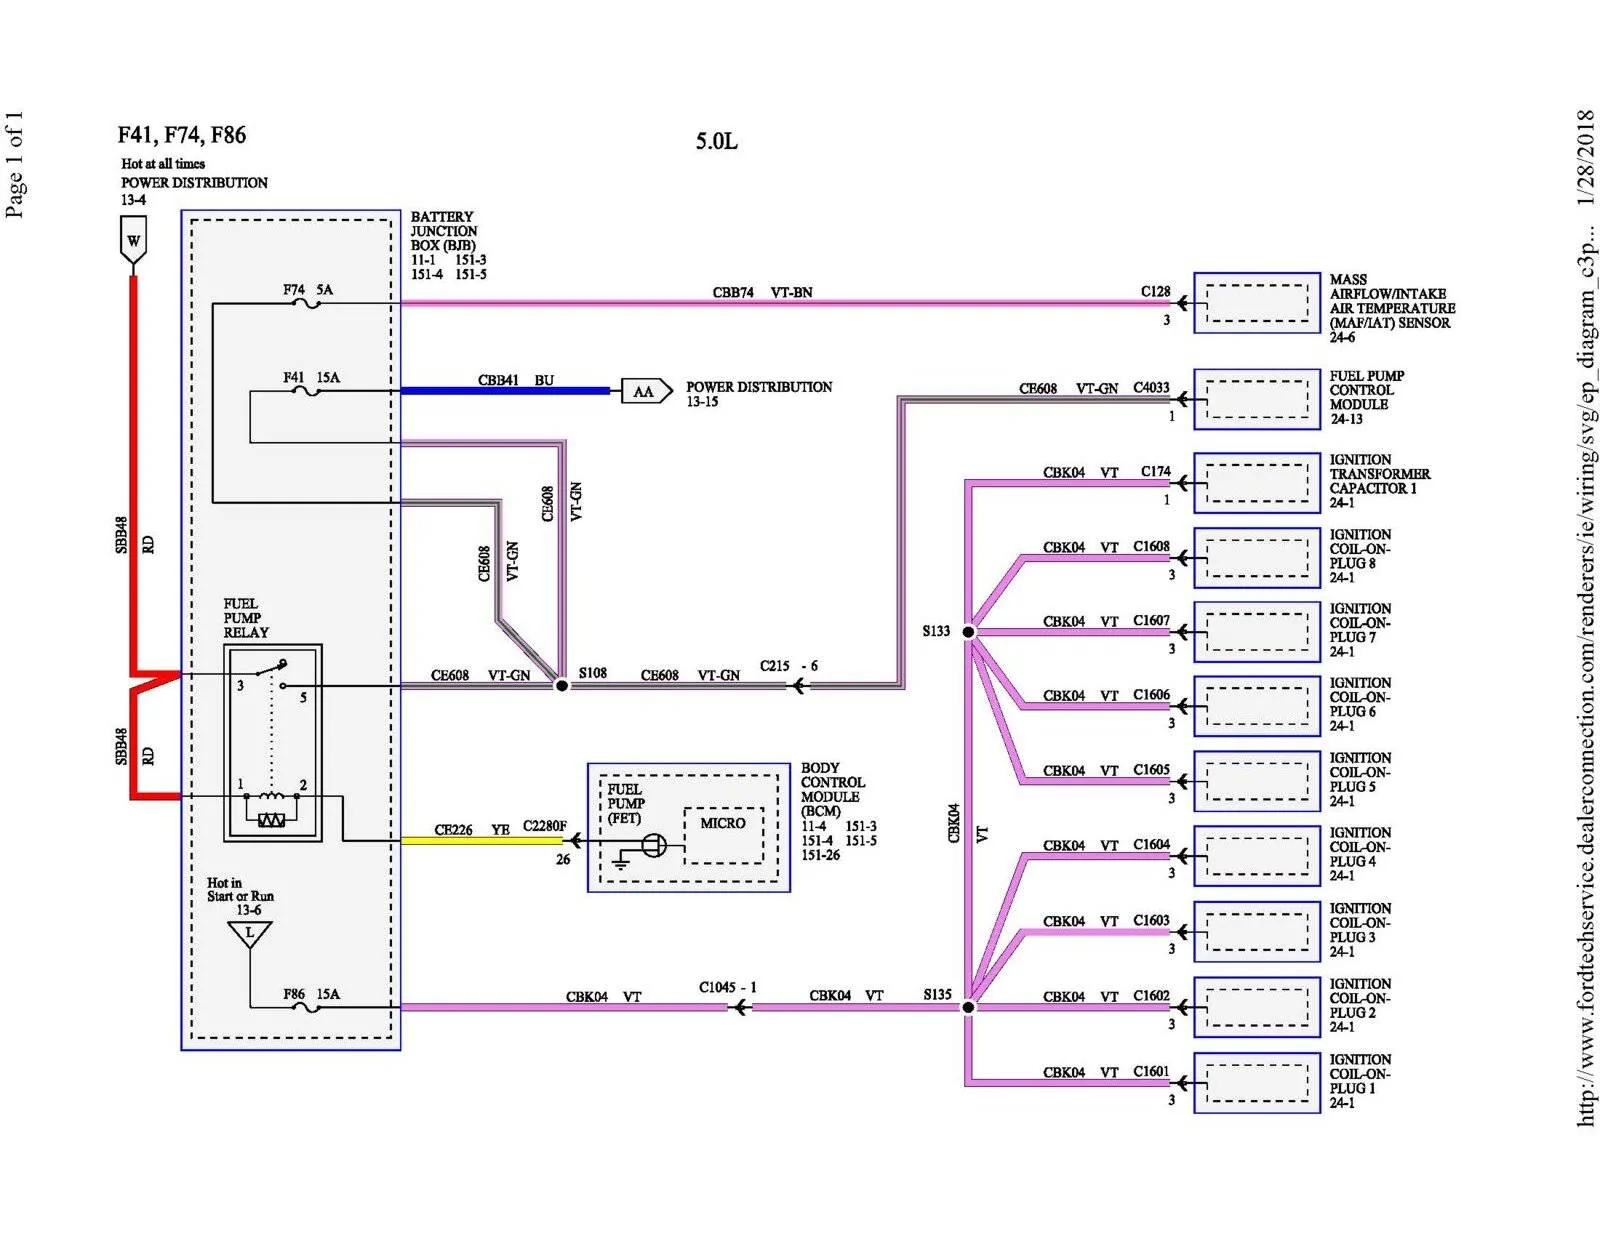This screenshot has width=1600, height=1236.
Task: Select the fuel pump control module box
Action: tap(1257, 399)
